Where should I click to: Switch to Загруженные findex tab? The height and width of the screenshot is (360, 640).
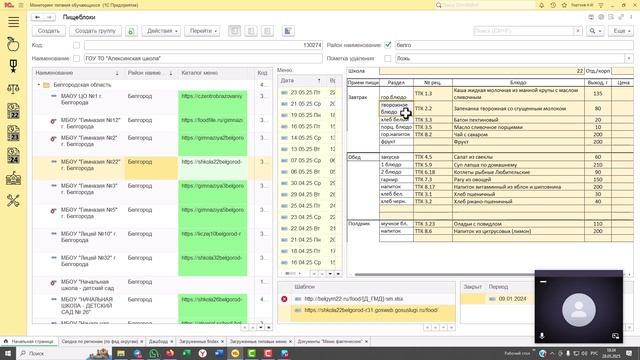200,342
